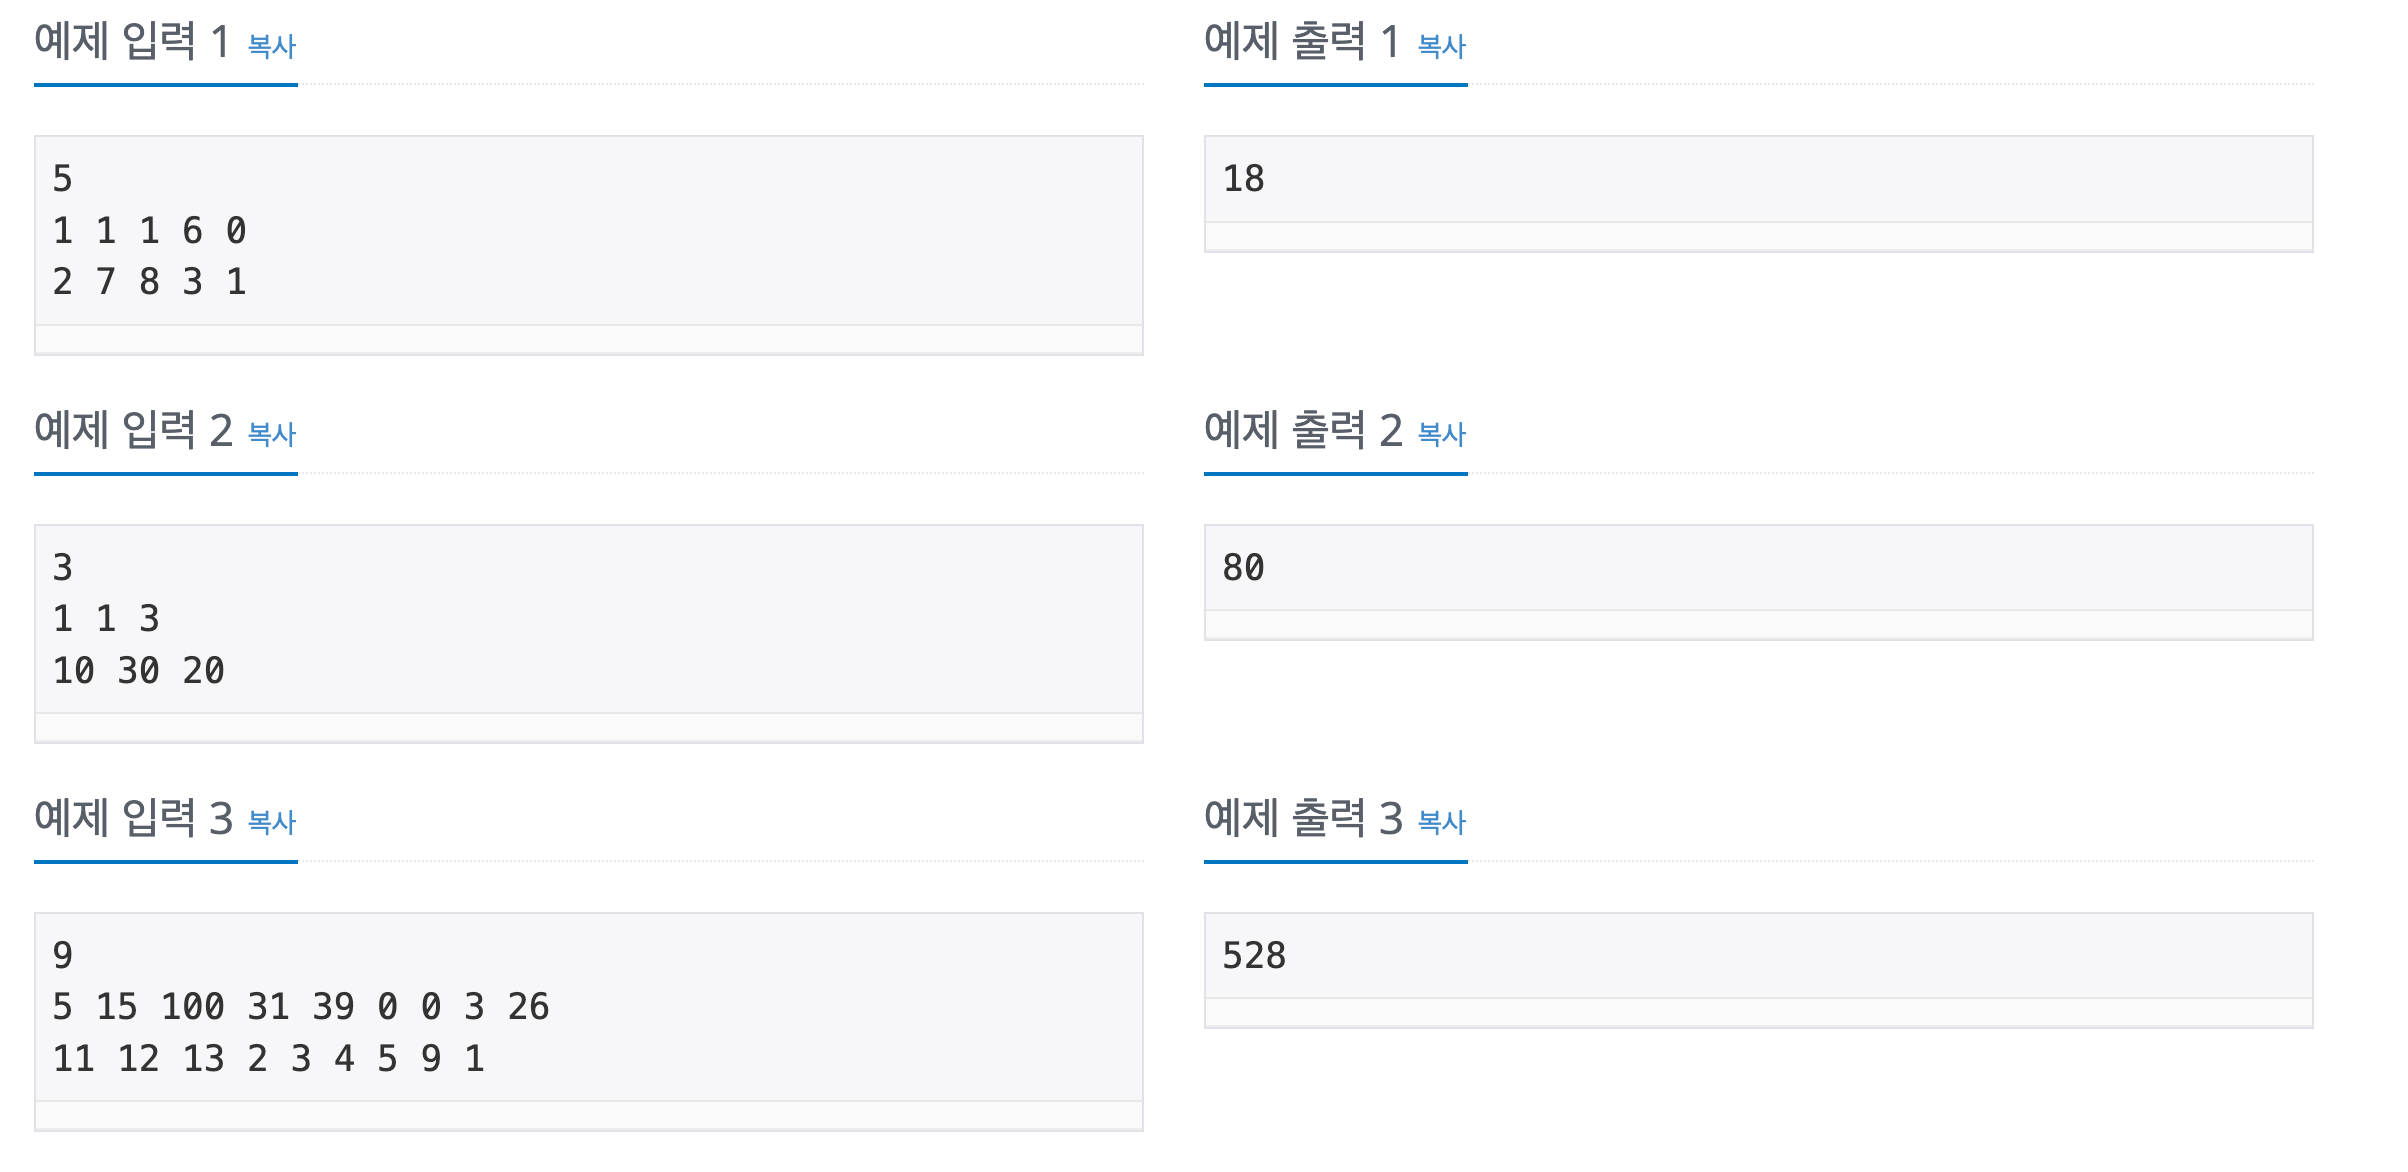Click the 예제 입력 1 heading

(x=132, y=42)
